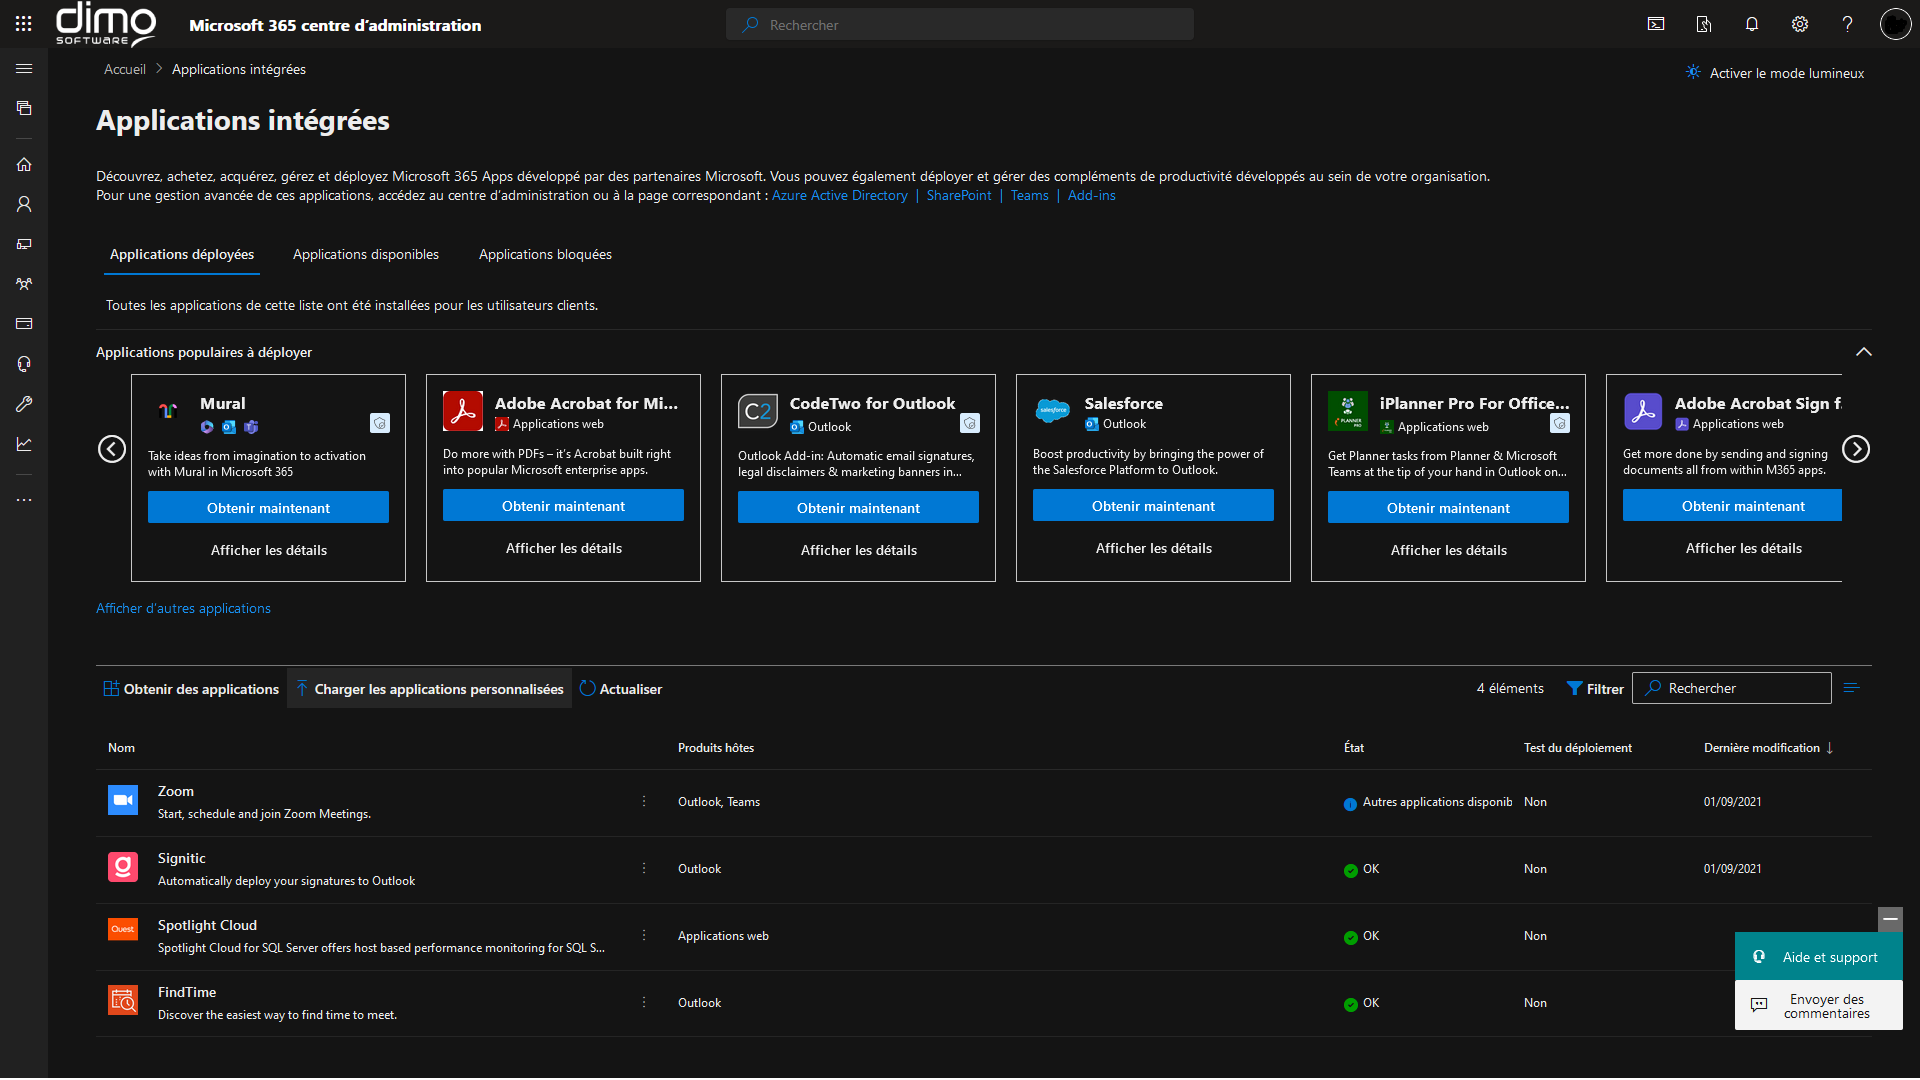
Task: Click the app list Rechercher search field
Action: click(x=1740, y=689)
